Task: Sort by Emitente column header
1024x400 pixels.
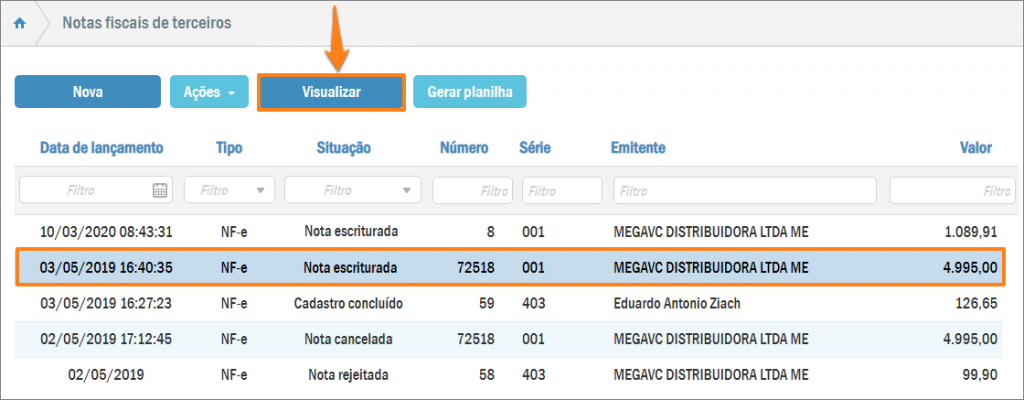Action: (638, 148)
